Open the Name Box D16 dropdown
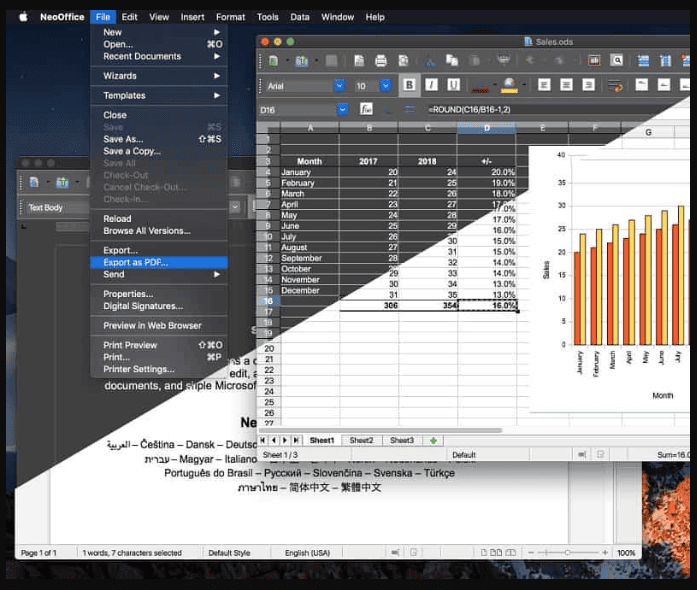Screen dimensions: 697x590 tap(342, 109)
